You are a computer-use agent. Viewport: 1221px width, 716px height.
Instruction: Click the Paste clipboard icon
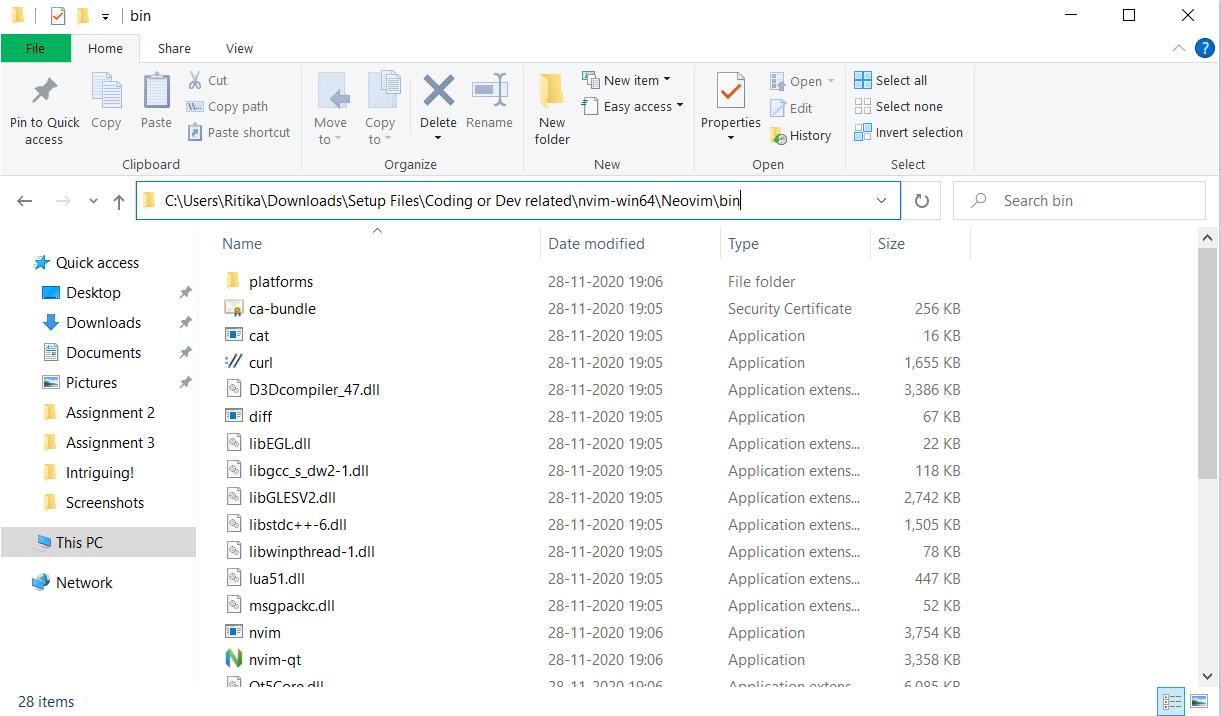[x=156, y=92]
